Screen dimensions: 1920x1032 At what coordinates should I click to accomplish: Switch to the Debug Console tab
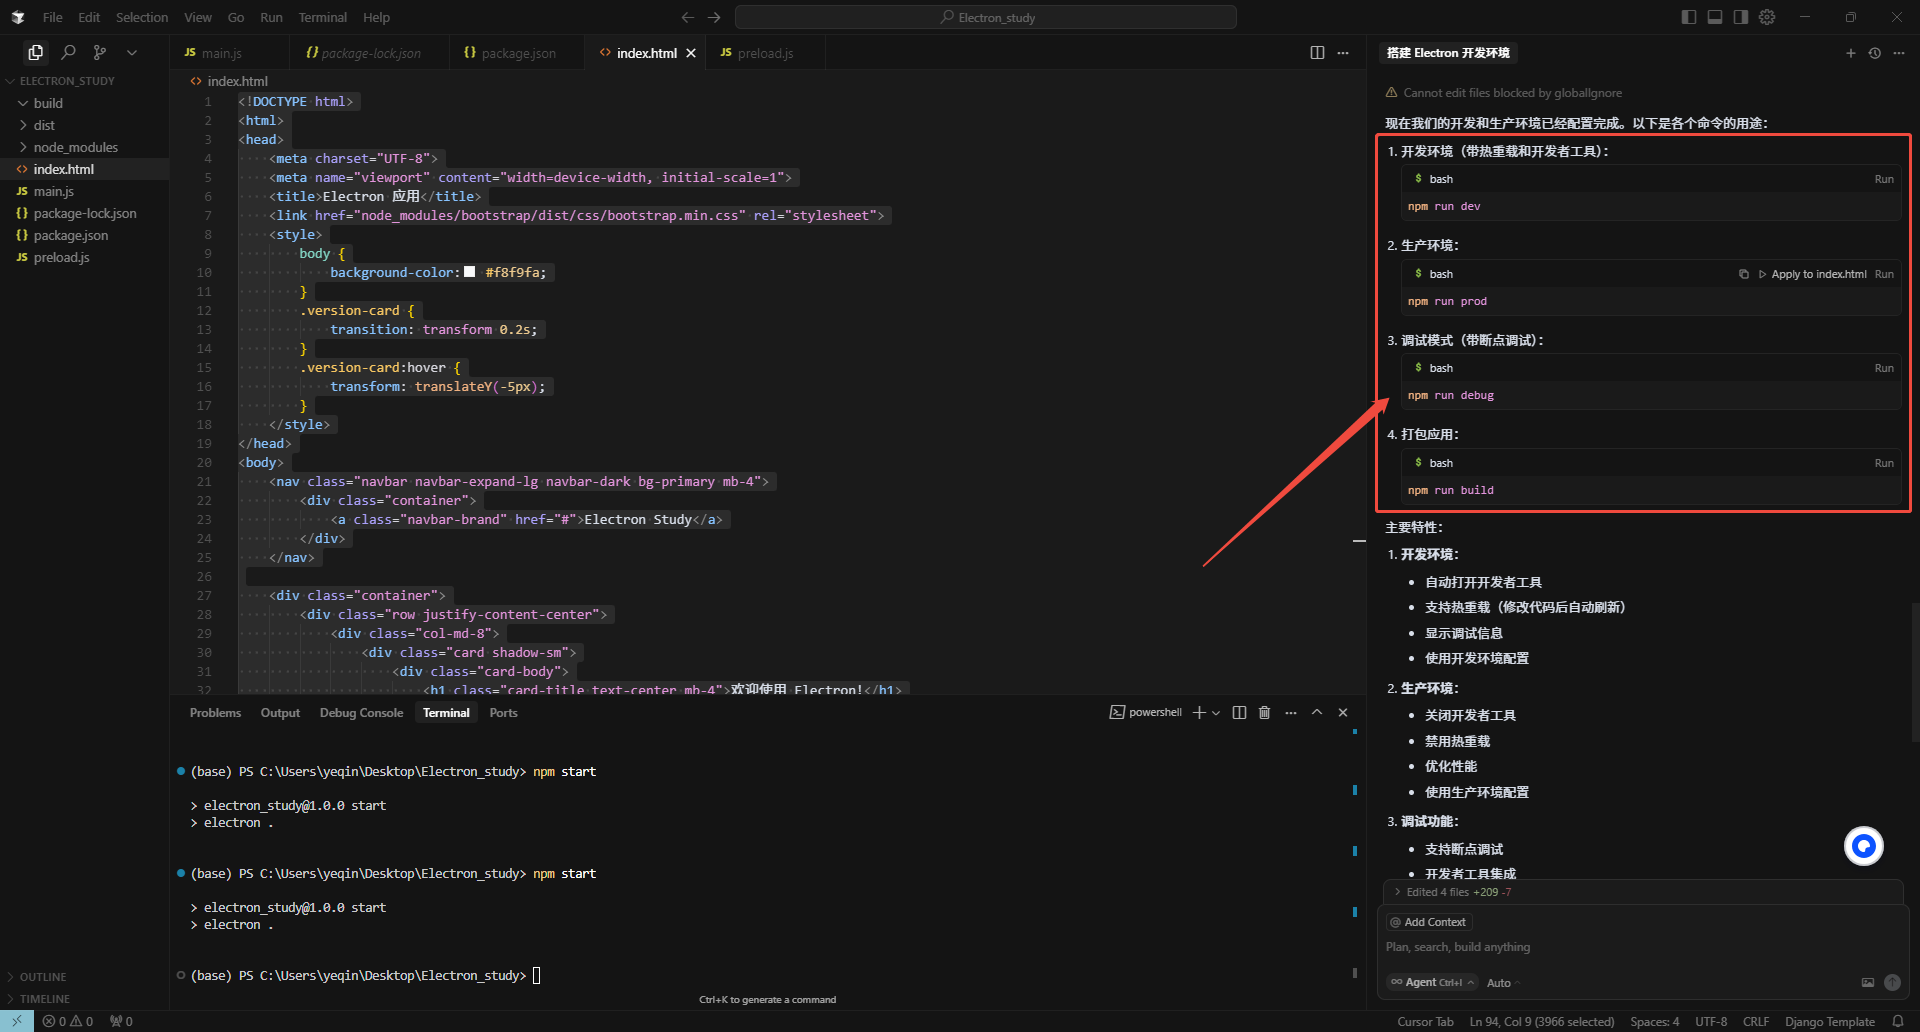click(361, 713)
